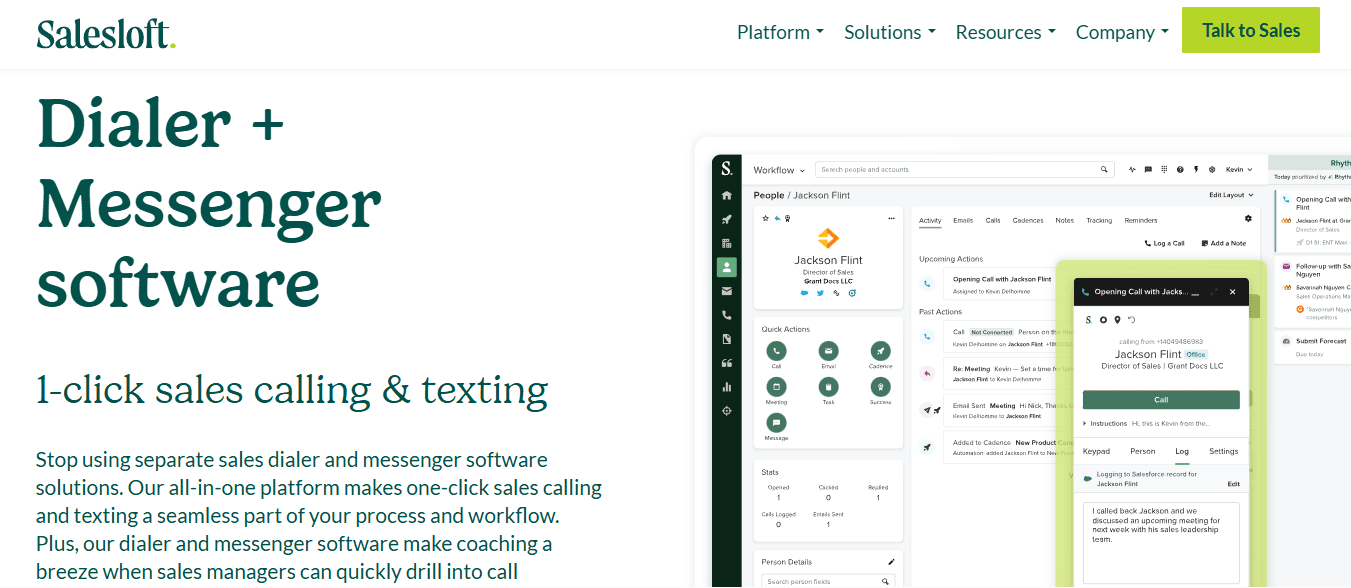1351x588 pixels.
Task: Switch to the Keypad tab in call window
Action: pyautogui.click(x=1096, y=451)
